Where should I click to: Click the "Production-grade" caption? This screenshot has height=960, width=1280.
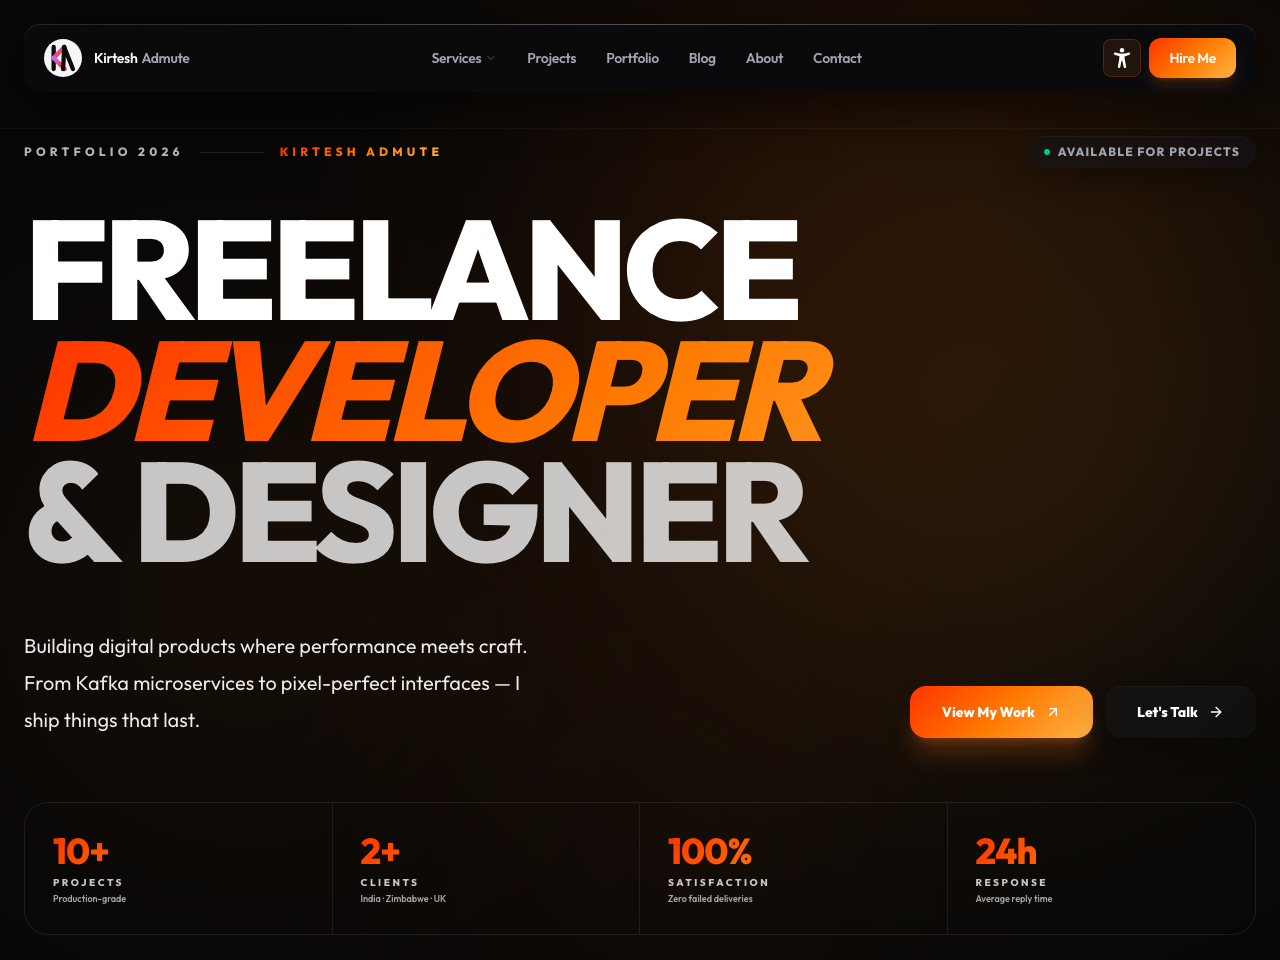click(x=89, y=899)
